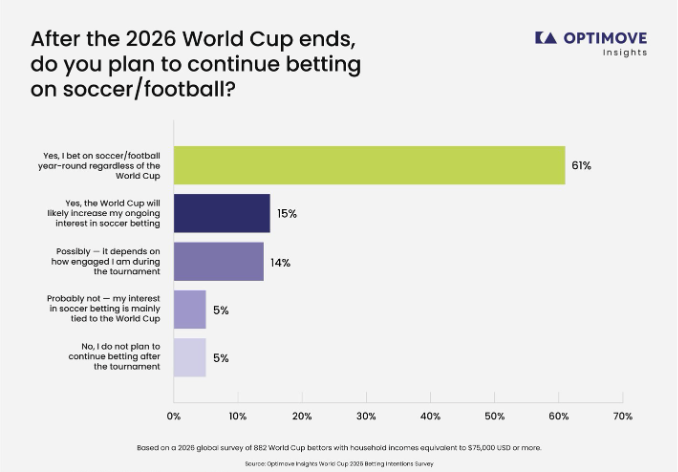Click the Optimove logo icon
This screenshot has height=472, width=678.
[546, 38]
